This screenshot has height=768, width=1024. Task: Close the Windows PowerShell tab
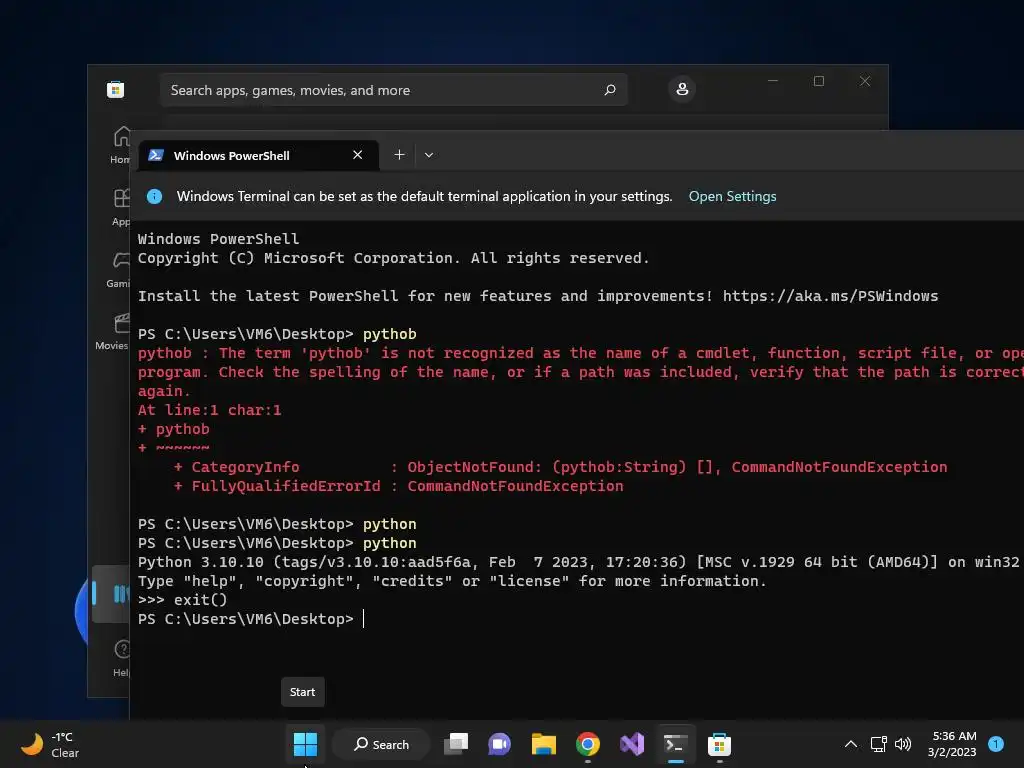tap(357, 155)
